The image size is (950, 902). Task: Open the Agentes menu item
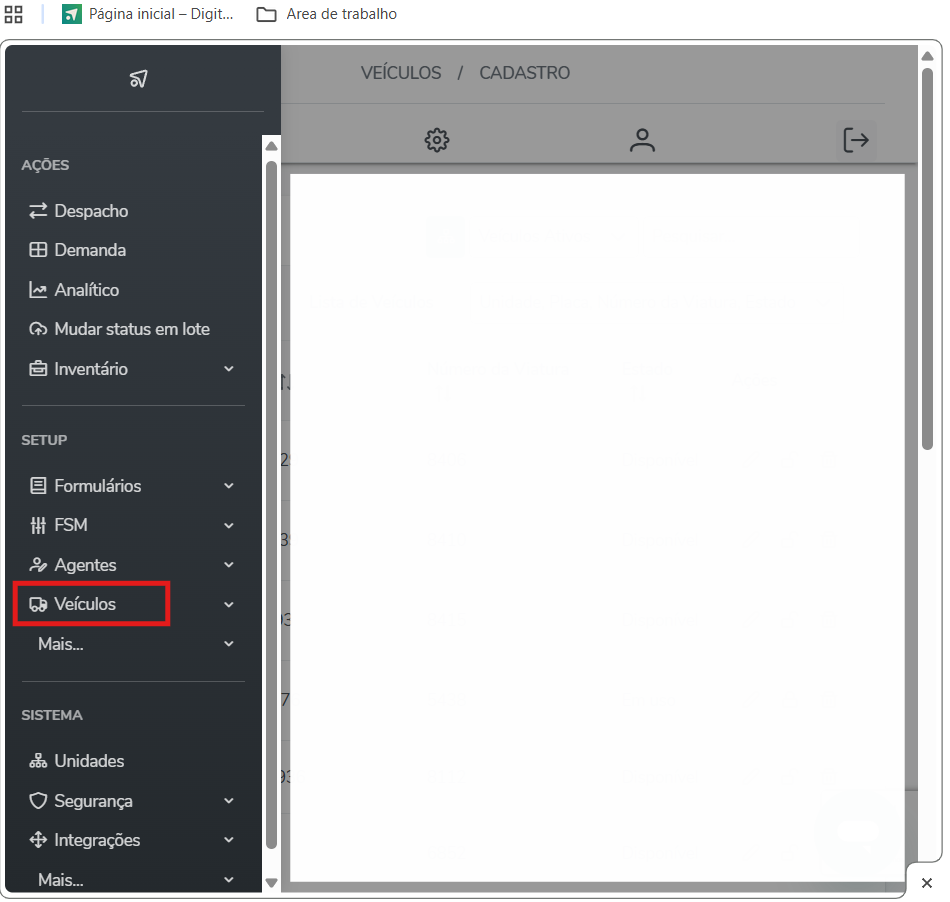(x=85, y=565)
